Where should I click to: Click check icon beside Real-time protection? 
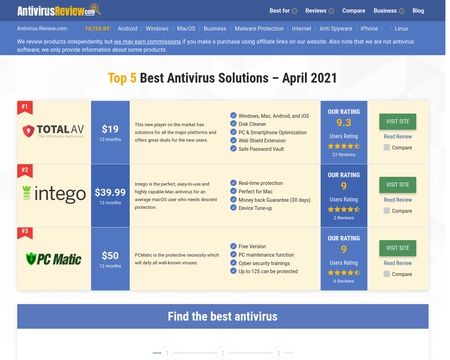click(233, 183)
